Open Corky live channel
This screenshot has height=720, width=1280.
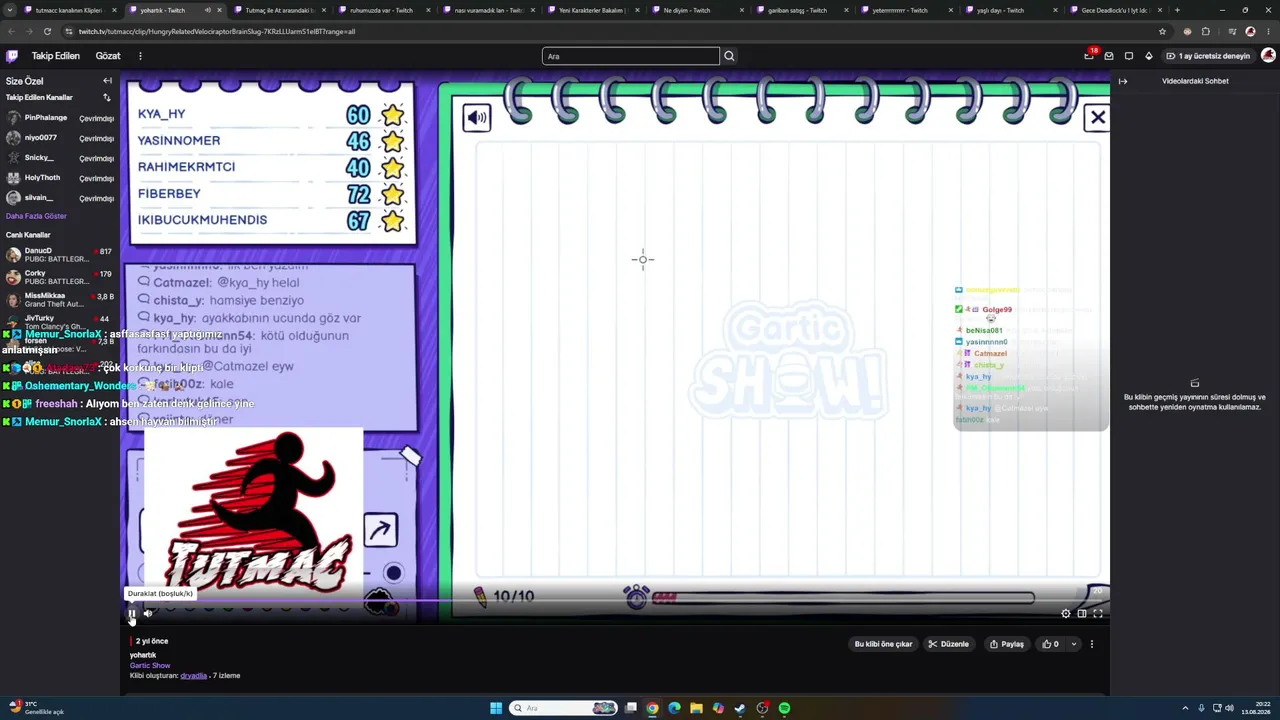pyautogui.click(x=60, y=277)
